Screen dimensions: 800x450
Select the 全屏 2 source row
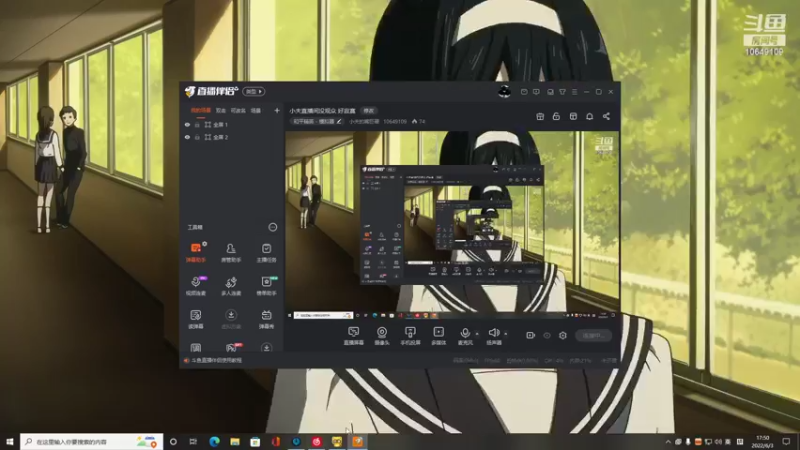(232, 137)
